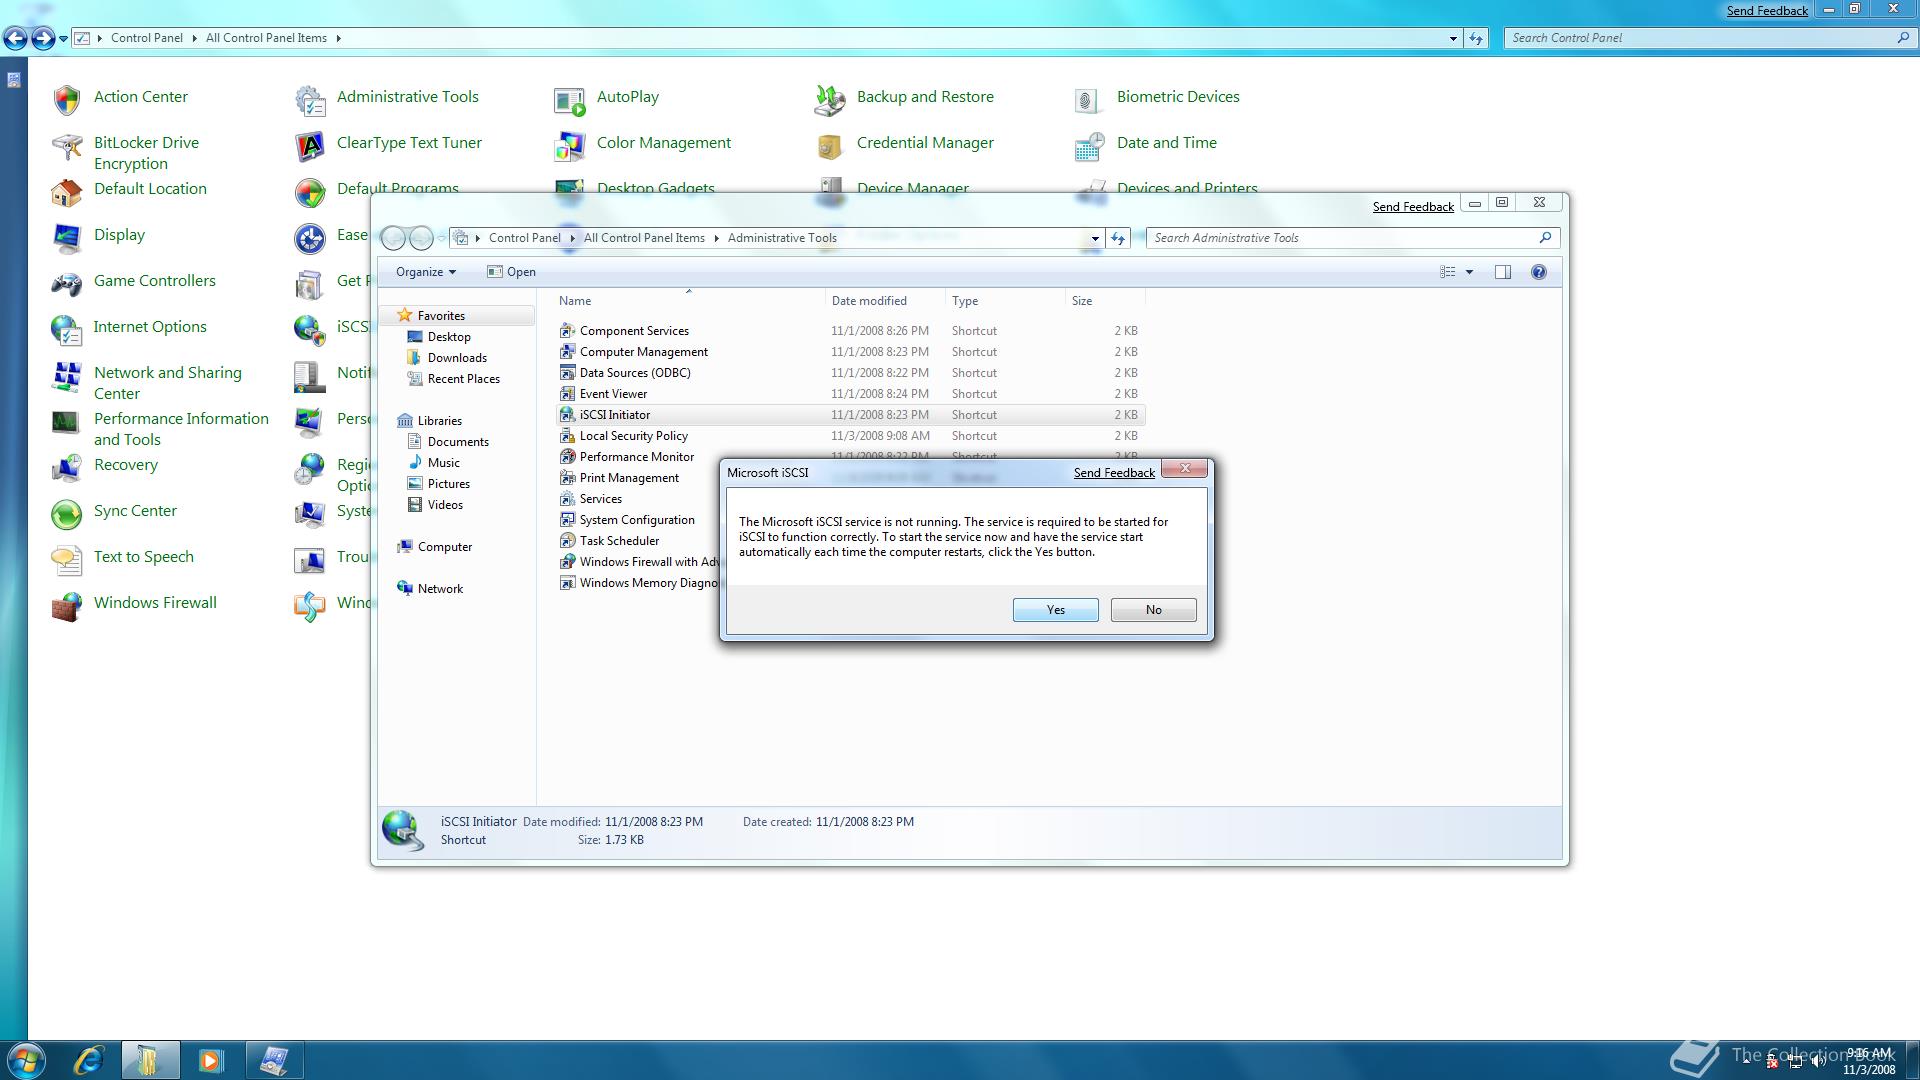The image size is (1920, 1080).
Task: Click Yes in the Microsoft iSCSI dialog
Action: click(1055, 610)
